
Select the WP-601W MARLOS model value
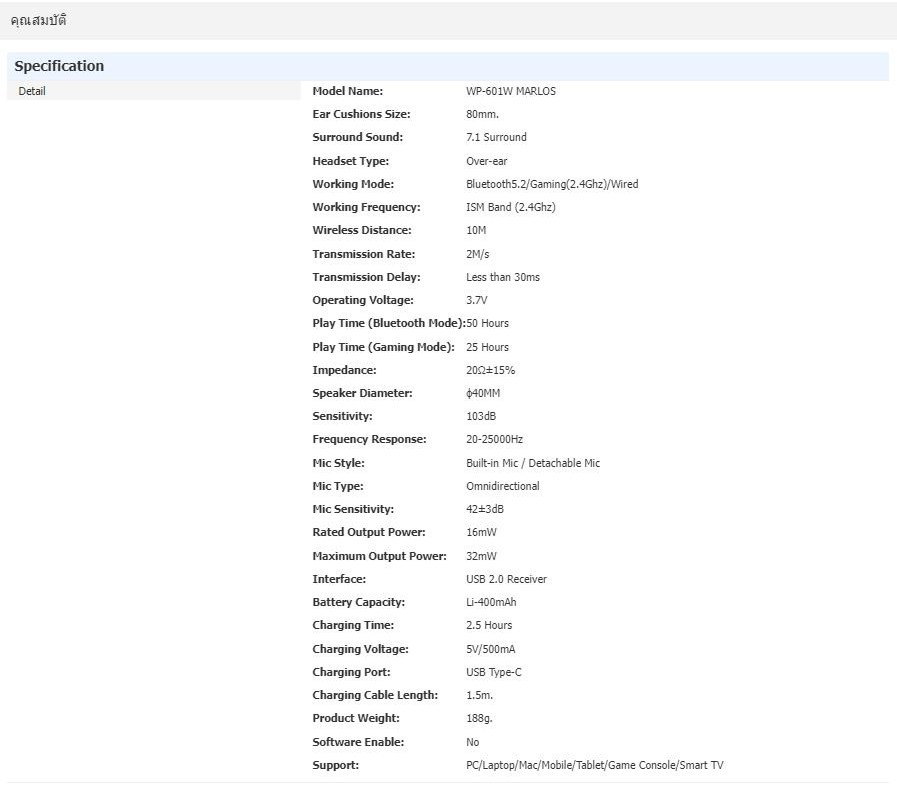pos(510,91)
